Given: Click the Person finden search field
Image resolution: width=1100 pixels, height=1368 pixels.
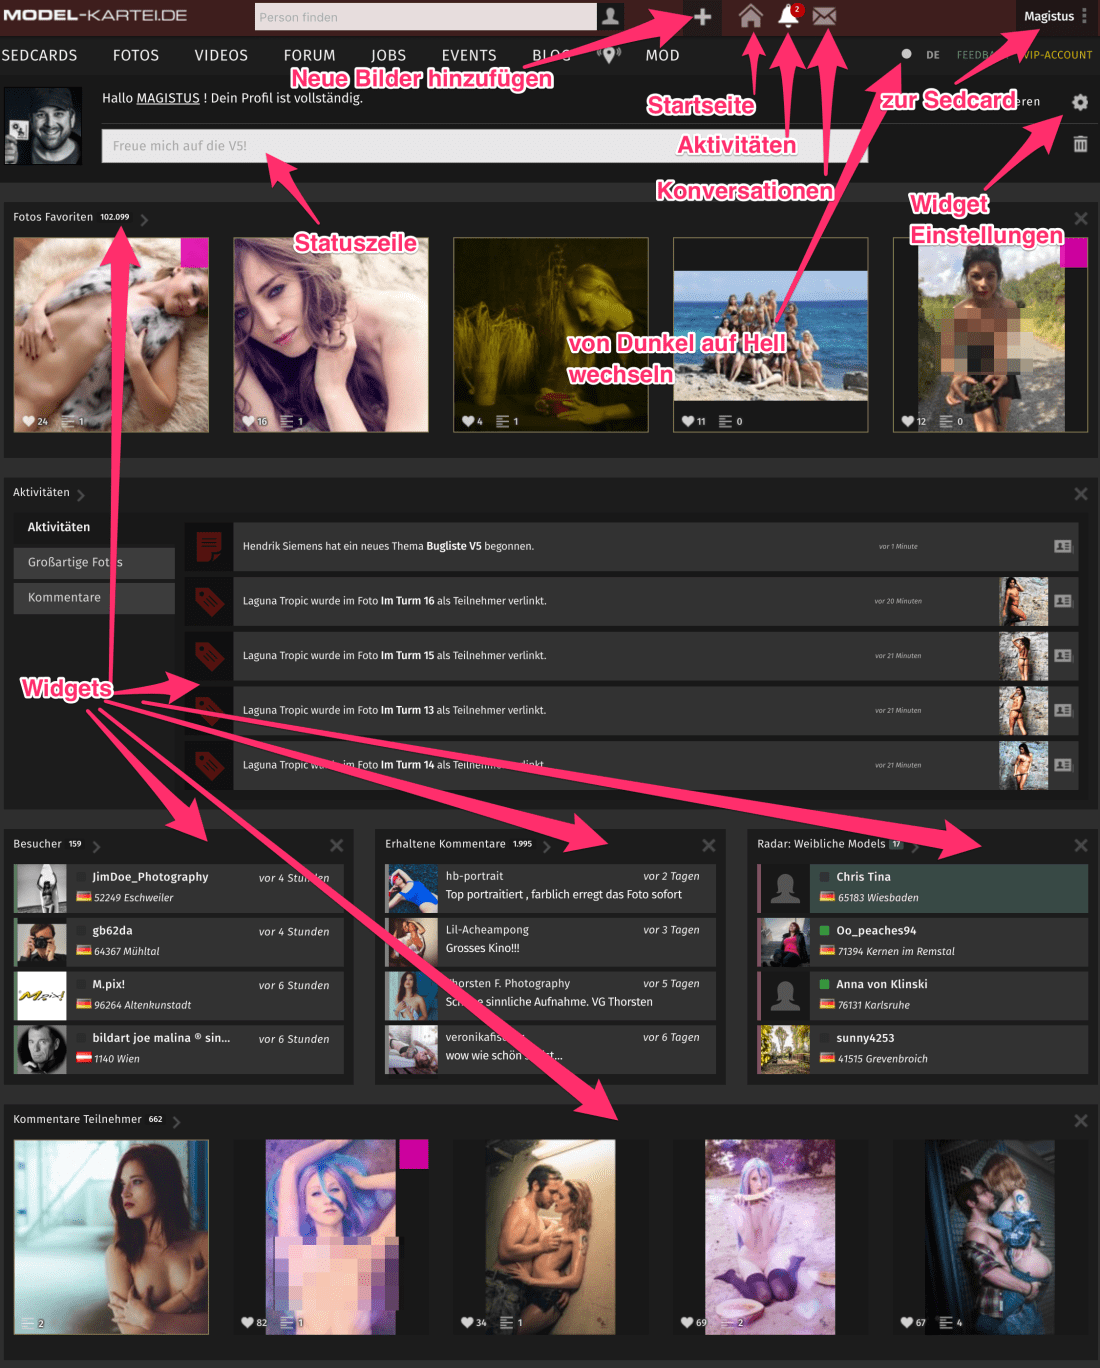Looking at the screenshot, I should click(425, 17).
